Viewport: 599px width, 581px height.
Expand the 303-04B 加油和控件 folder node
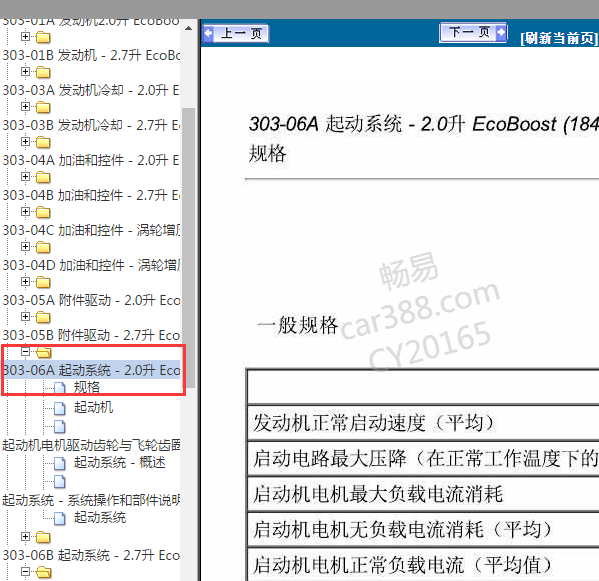coord(25,212)
